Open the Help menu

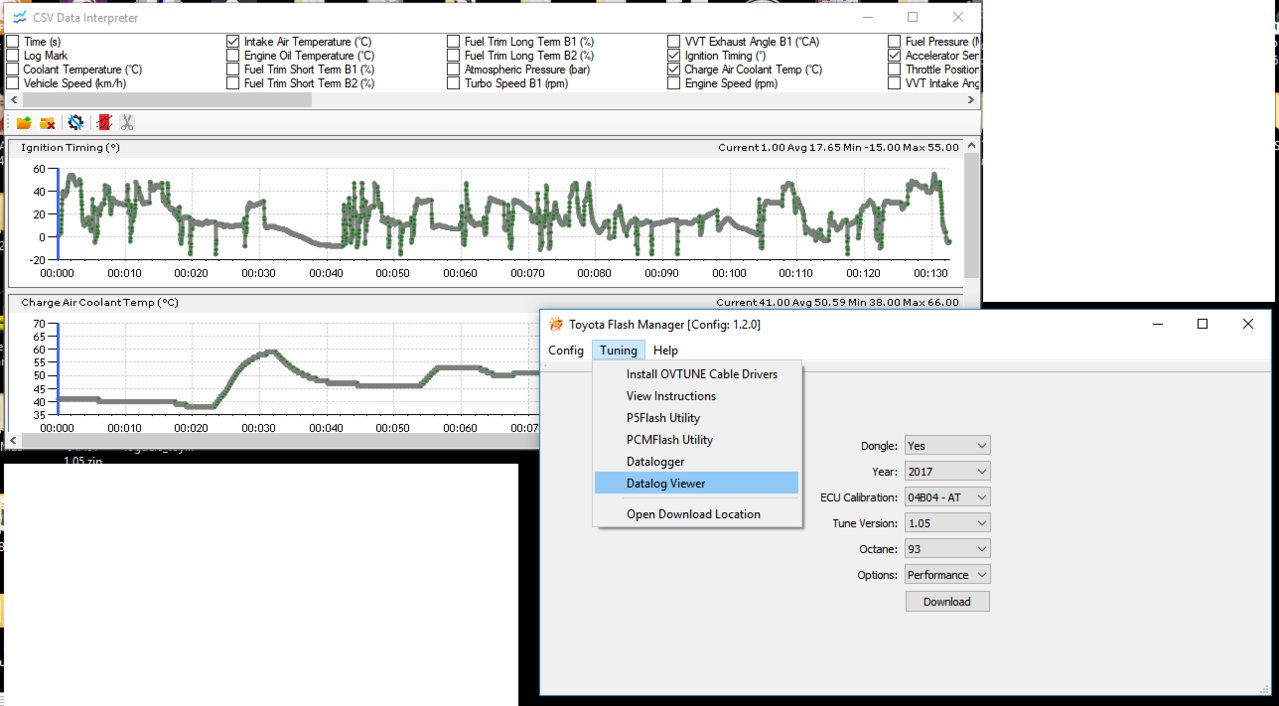(665, 350)
